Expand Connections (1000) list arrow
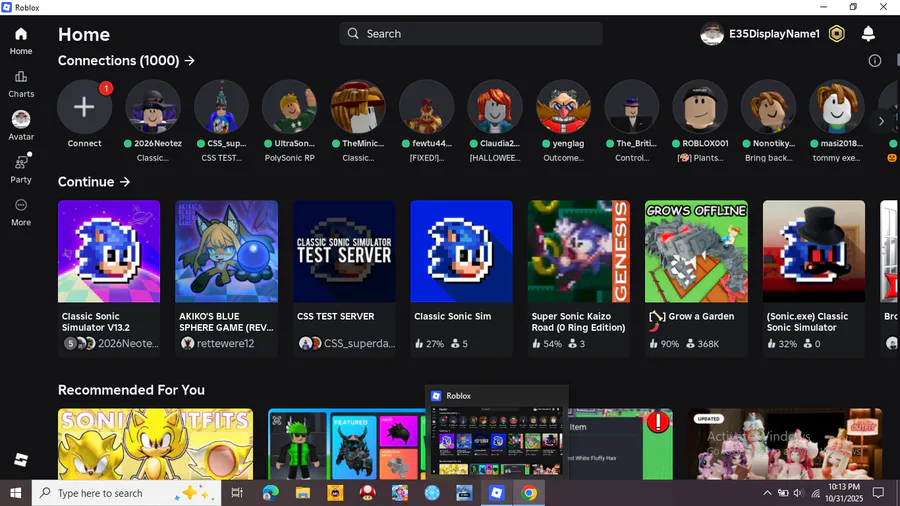 point(189,60)
